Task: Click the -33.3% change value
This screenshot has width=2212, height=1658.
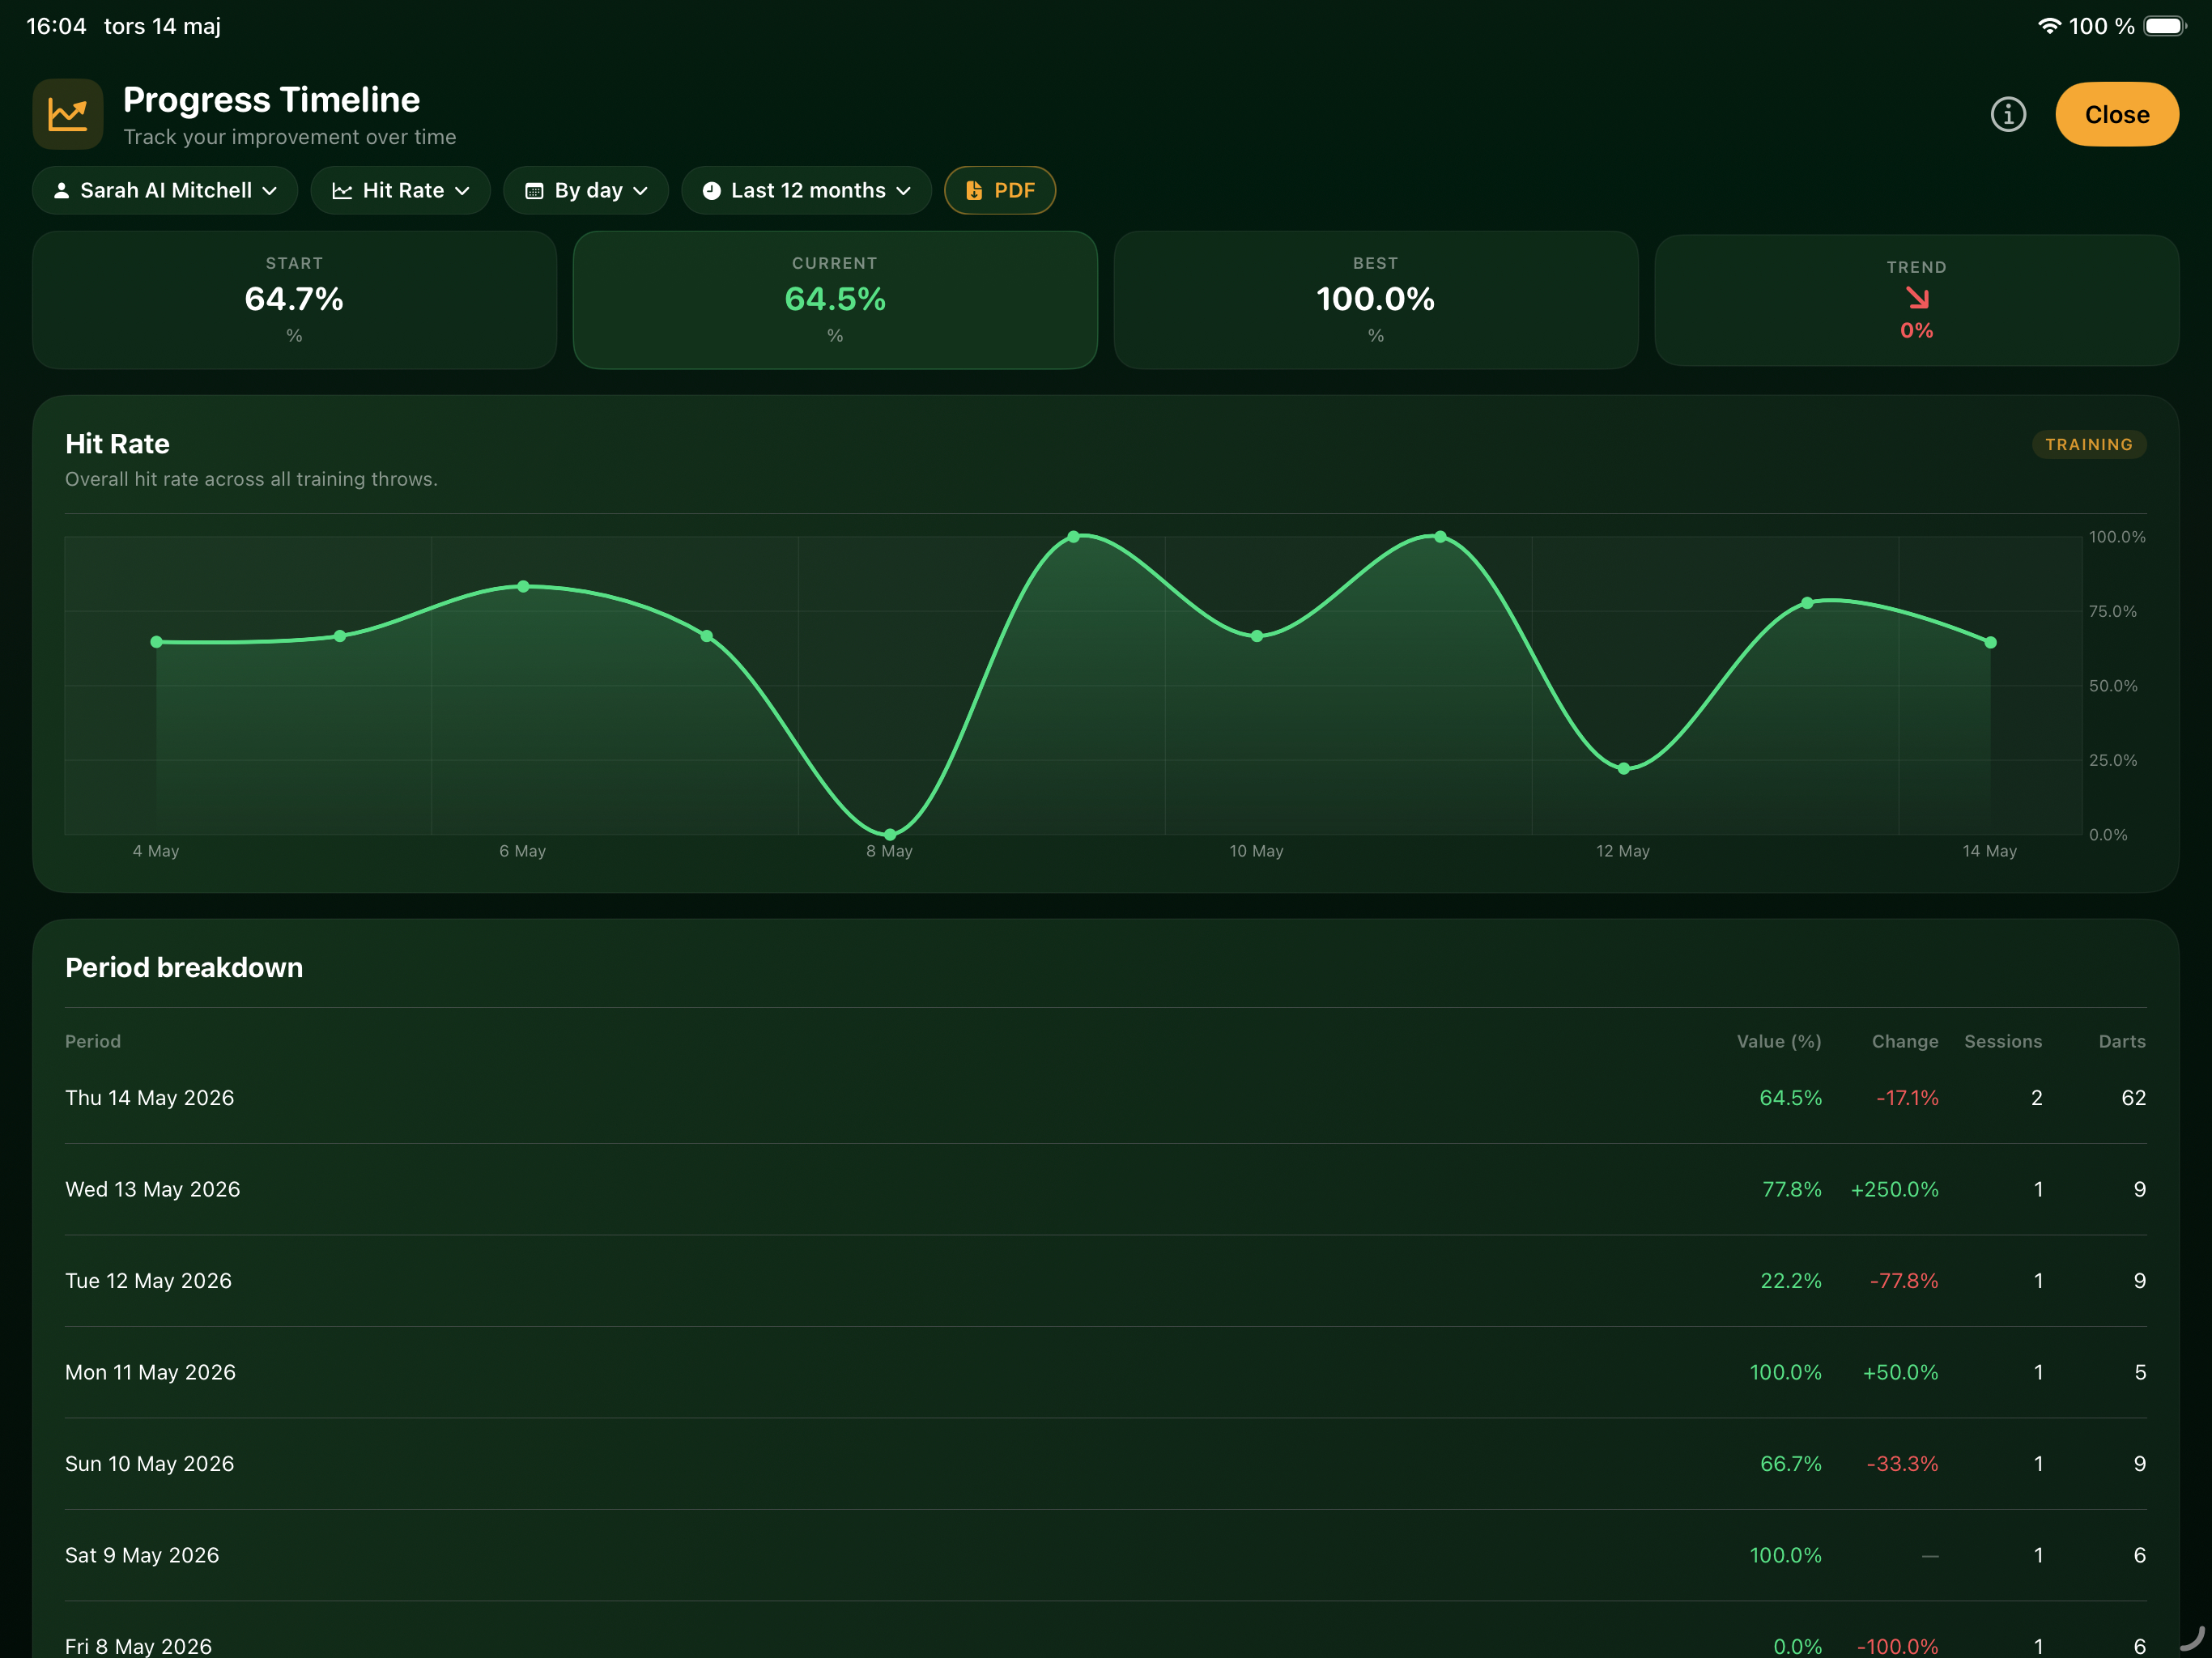Action: 1902,1464
